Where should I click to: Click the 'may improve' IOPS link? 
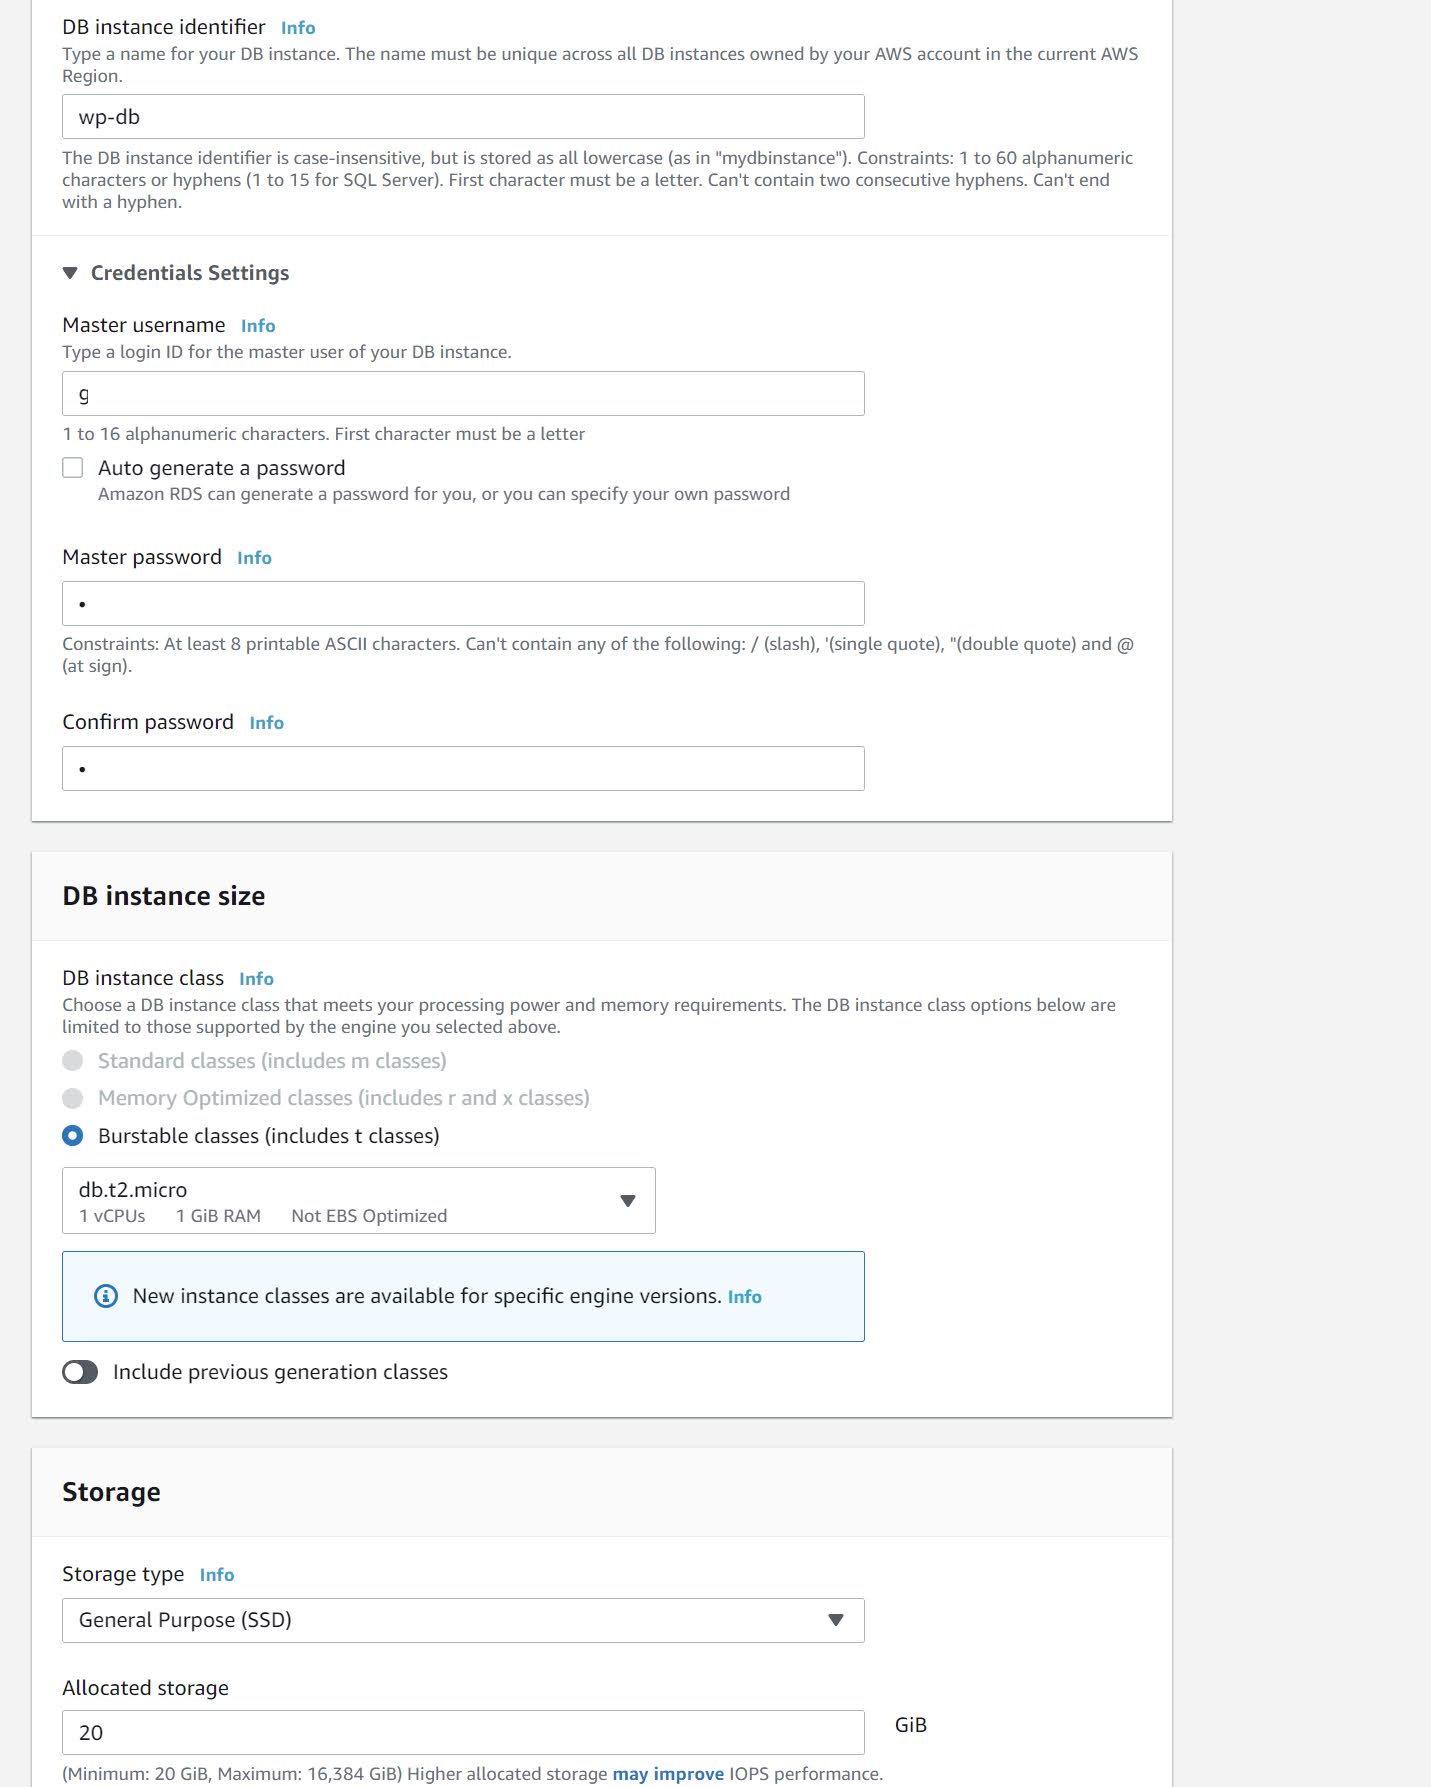(668, 1774)
